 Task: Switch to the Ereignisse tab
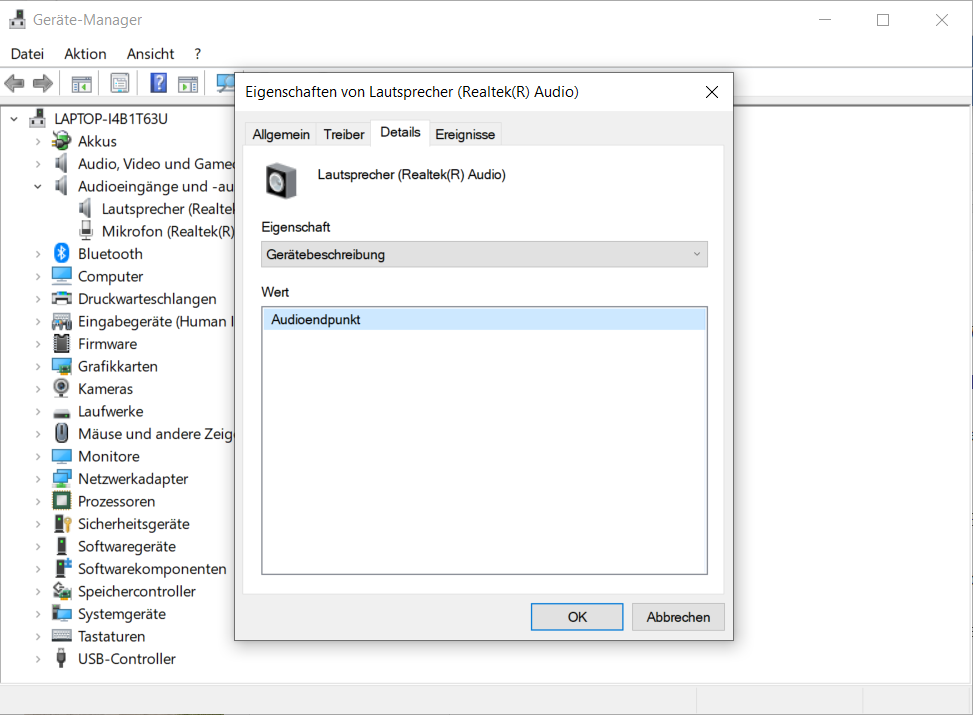click(x=465, y=134)
